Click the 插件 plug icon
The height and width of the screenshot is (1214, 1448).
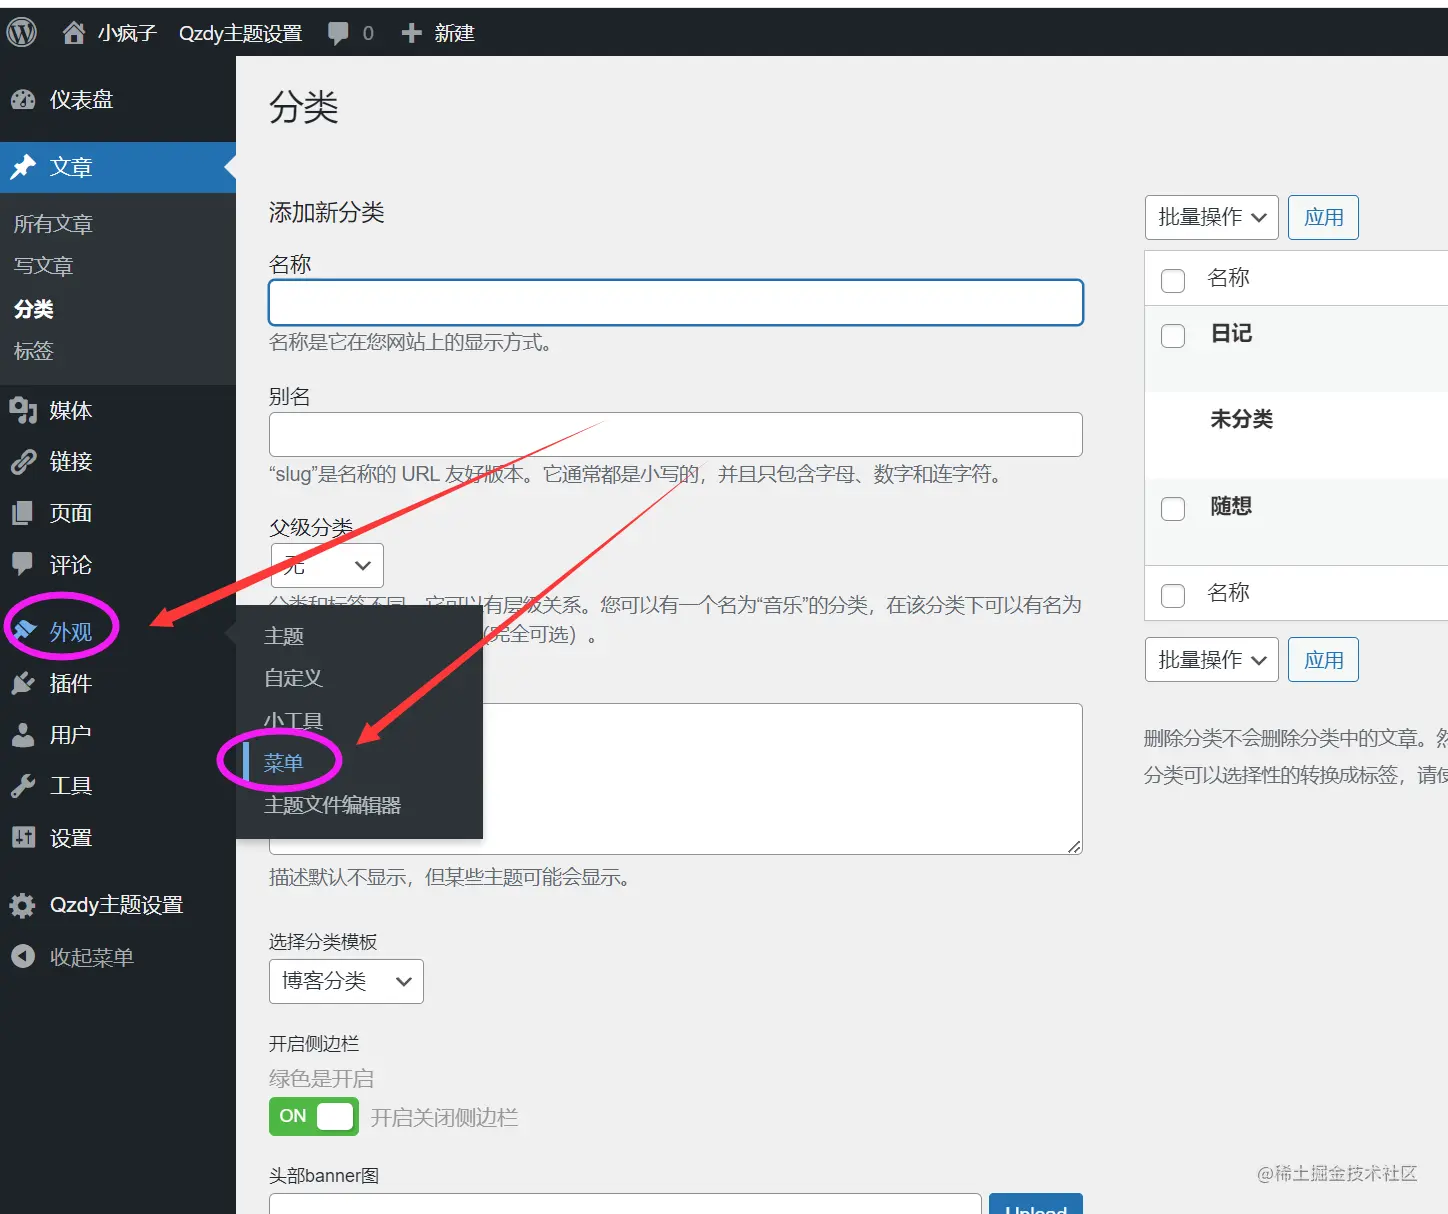[23, 684]
